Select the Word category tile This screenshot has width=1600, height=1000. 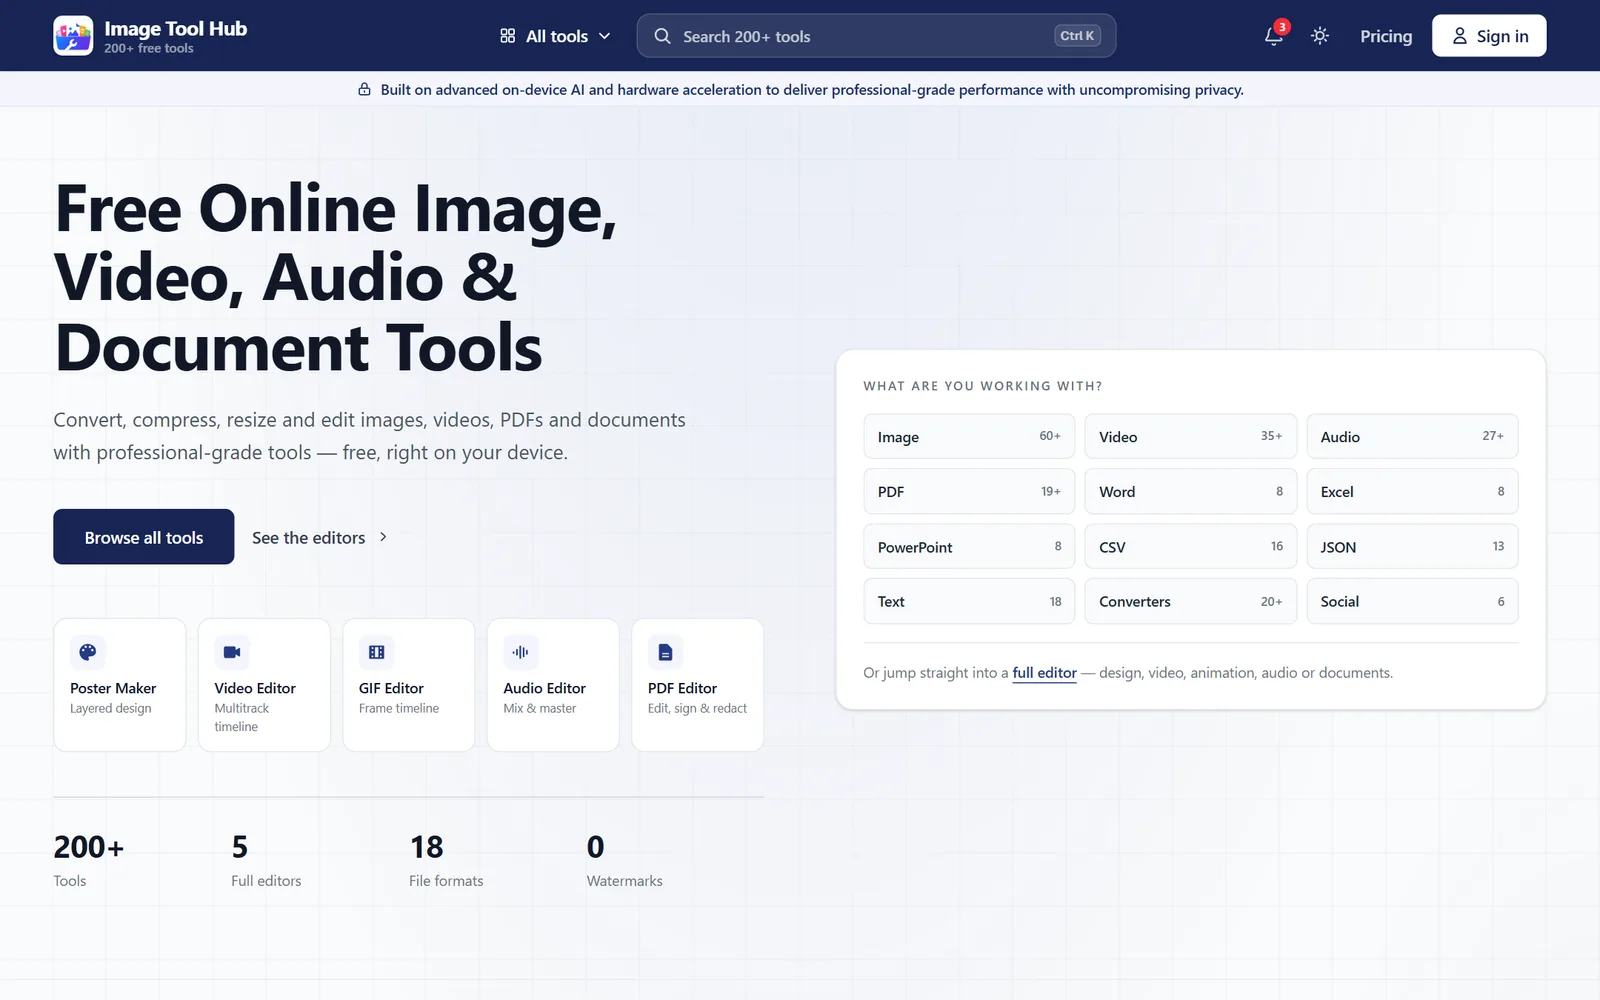coord(1191,491)
